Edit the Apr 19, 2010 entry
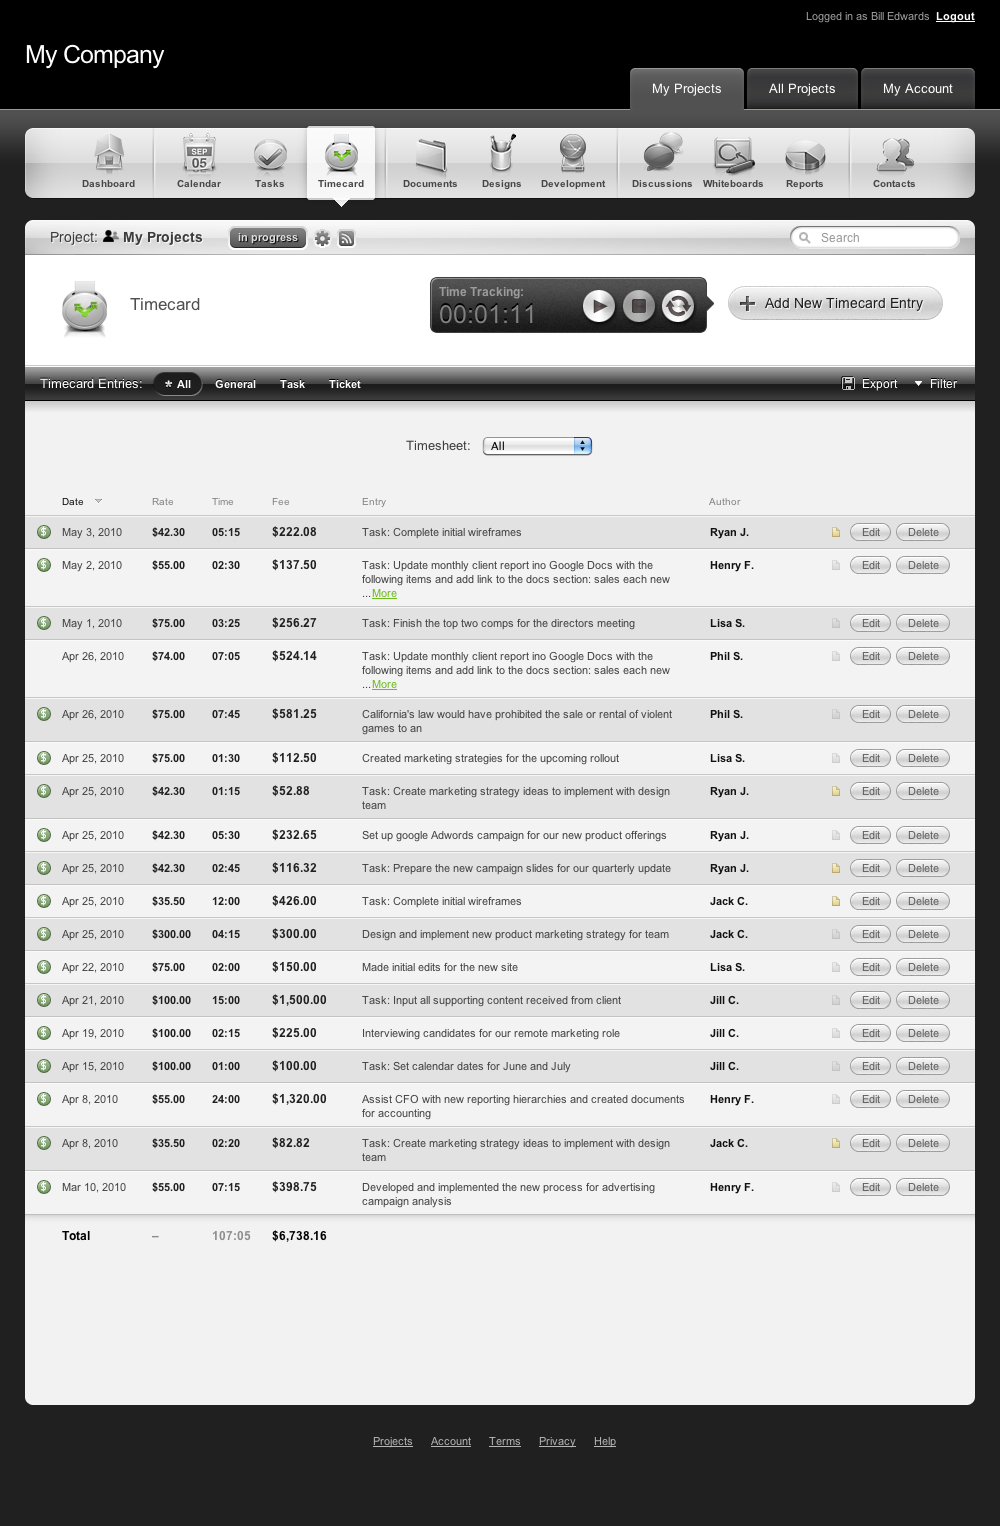 tap(870, 1034)
